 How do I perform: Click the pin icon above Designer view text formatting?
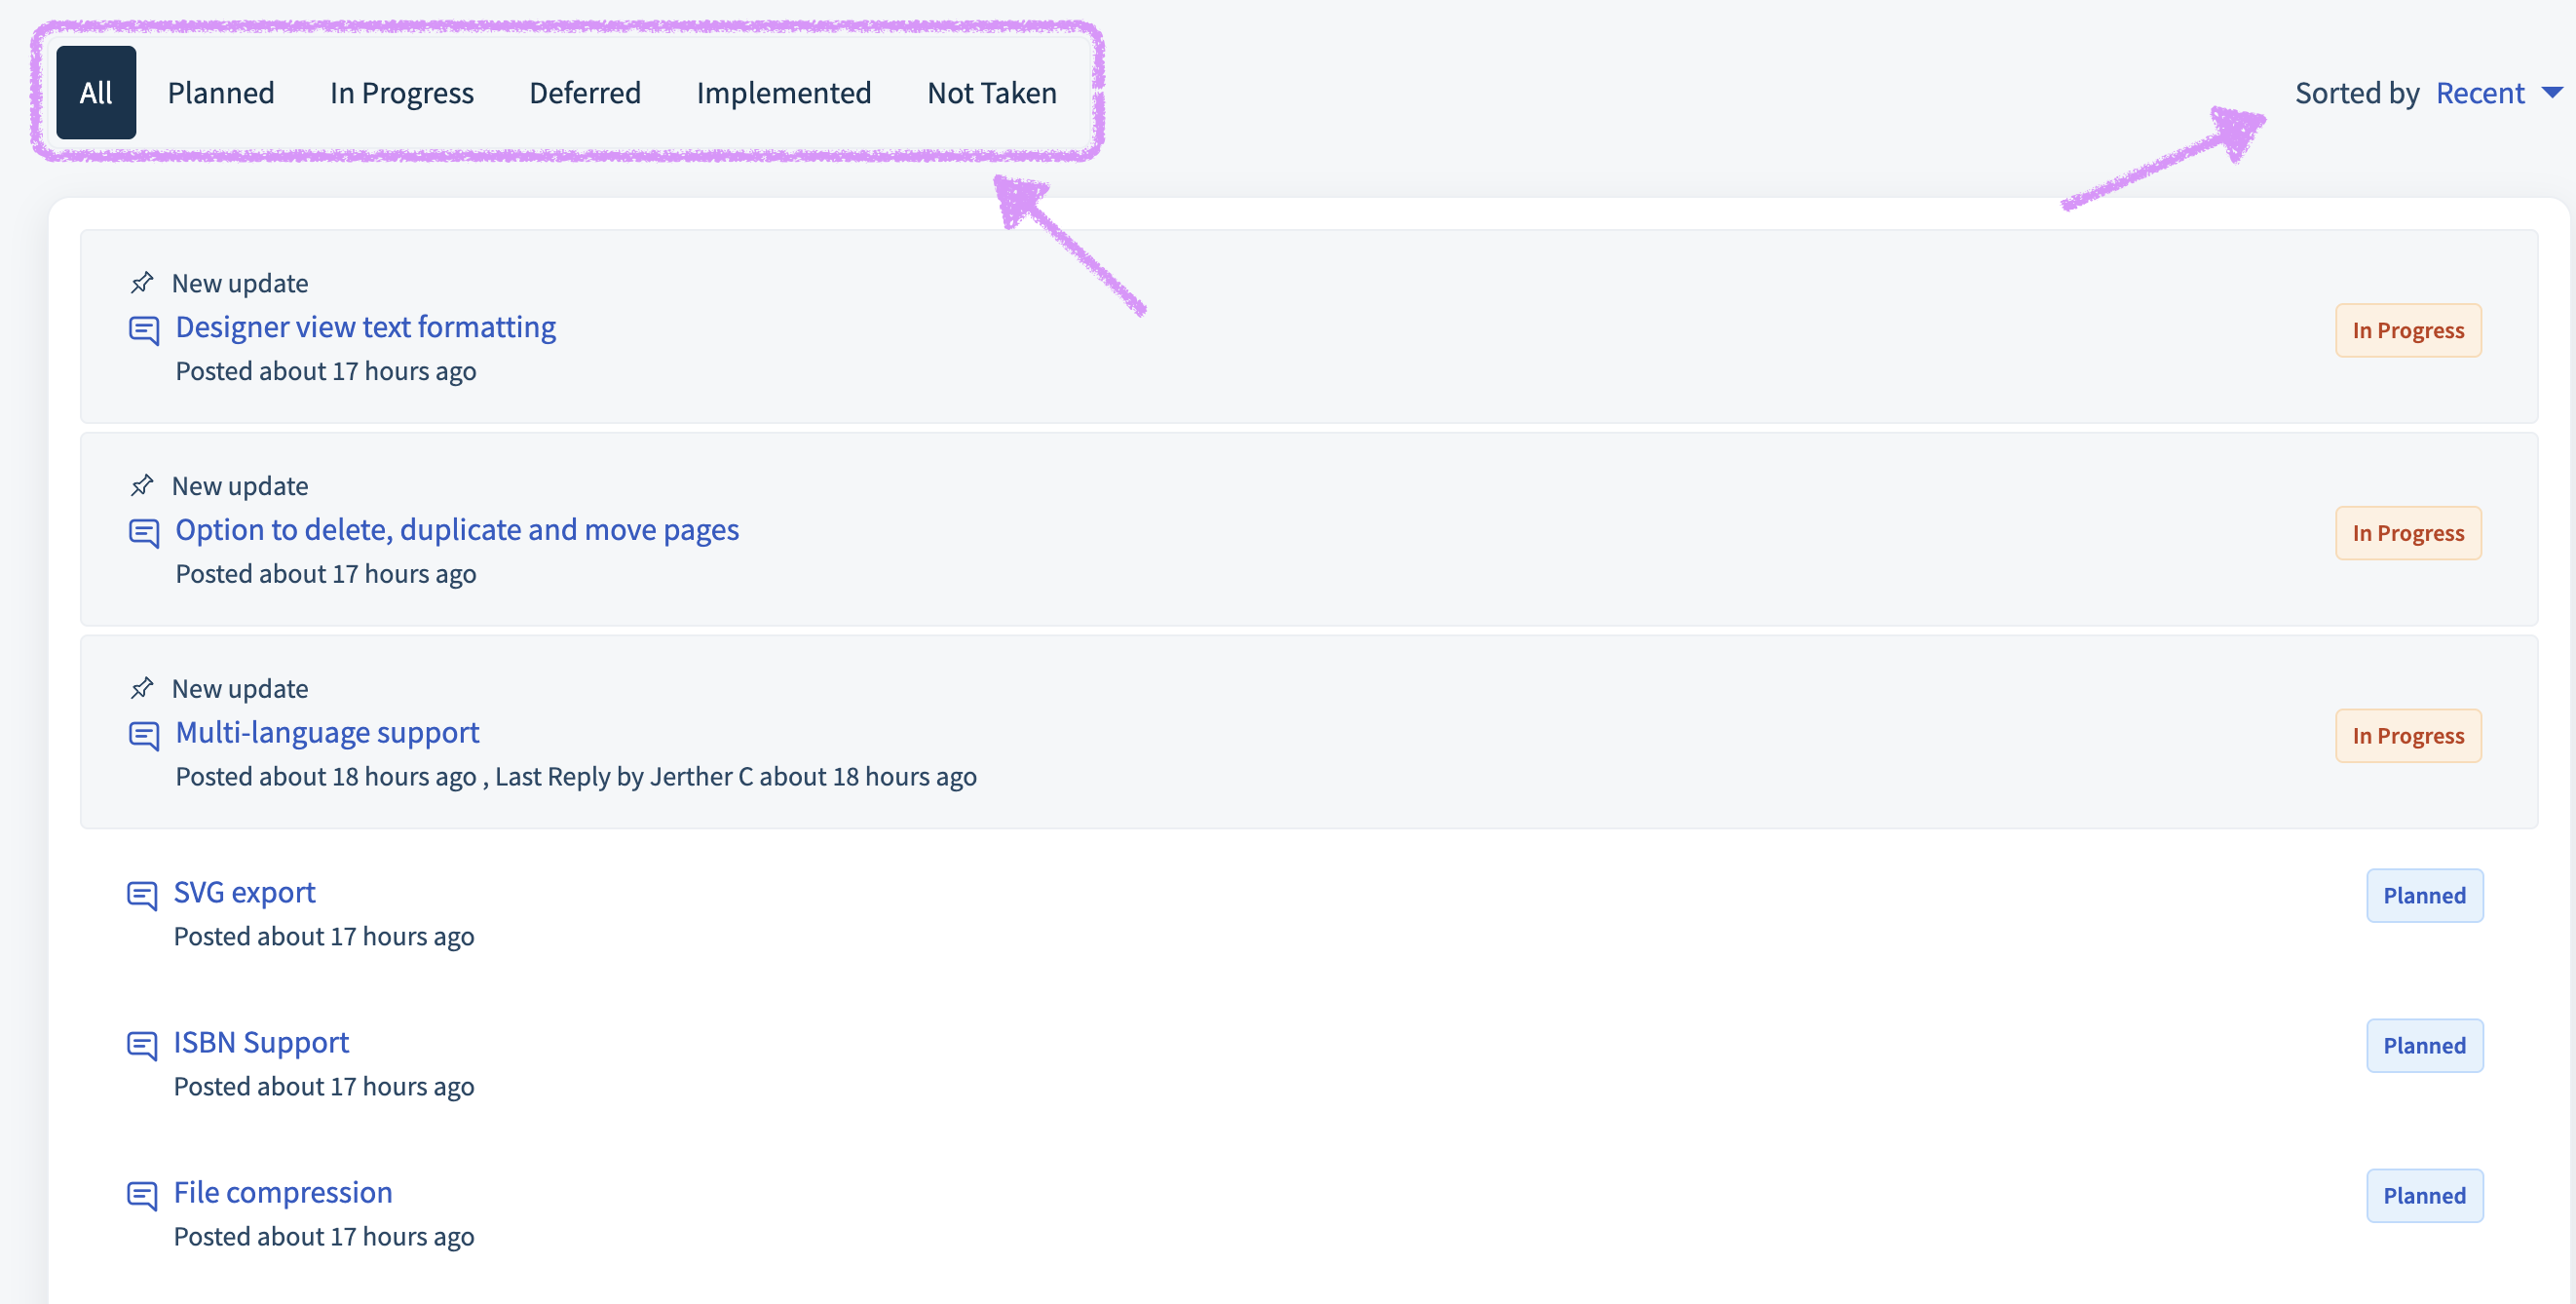tap(142, 283)
